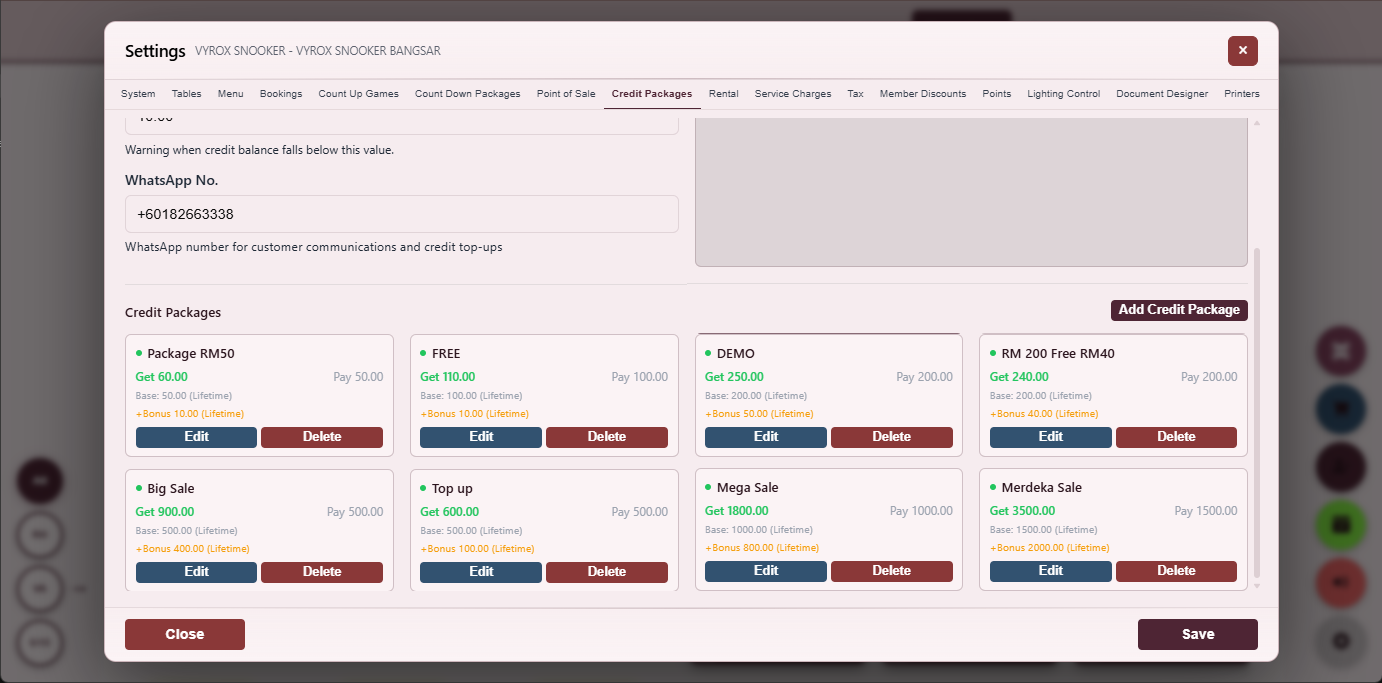1382x683 pixels.
Task: Open the Tax tab
Action: click(855, 94)
